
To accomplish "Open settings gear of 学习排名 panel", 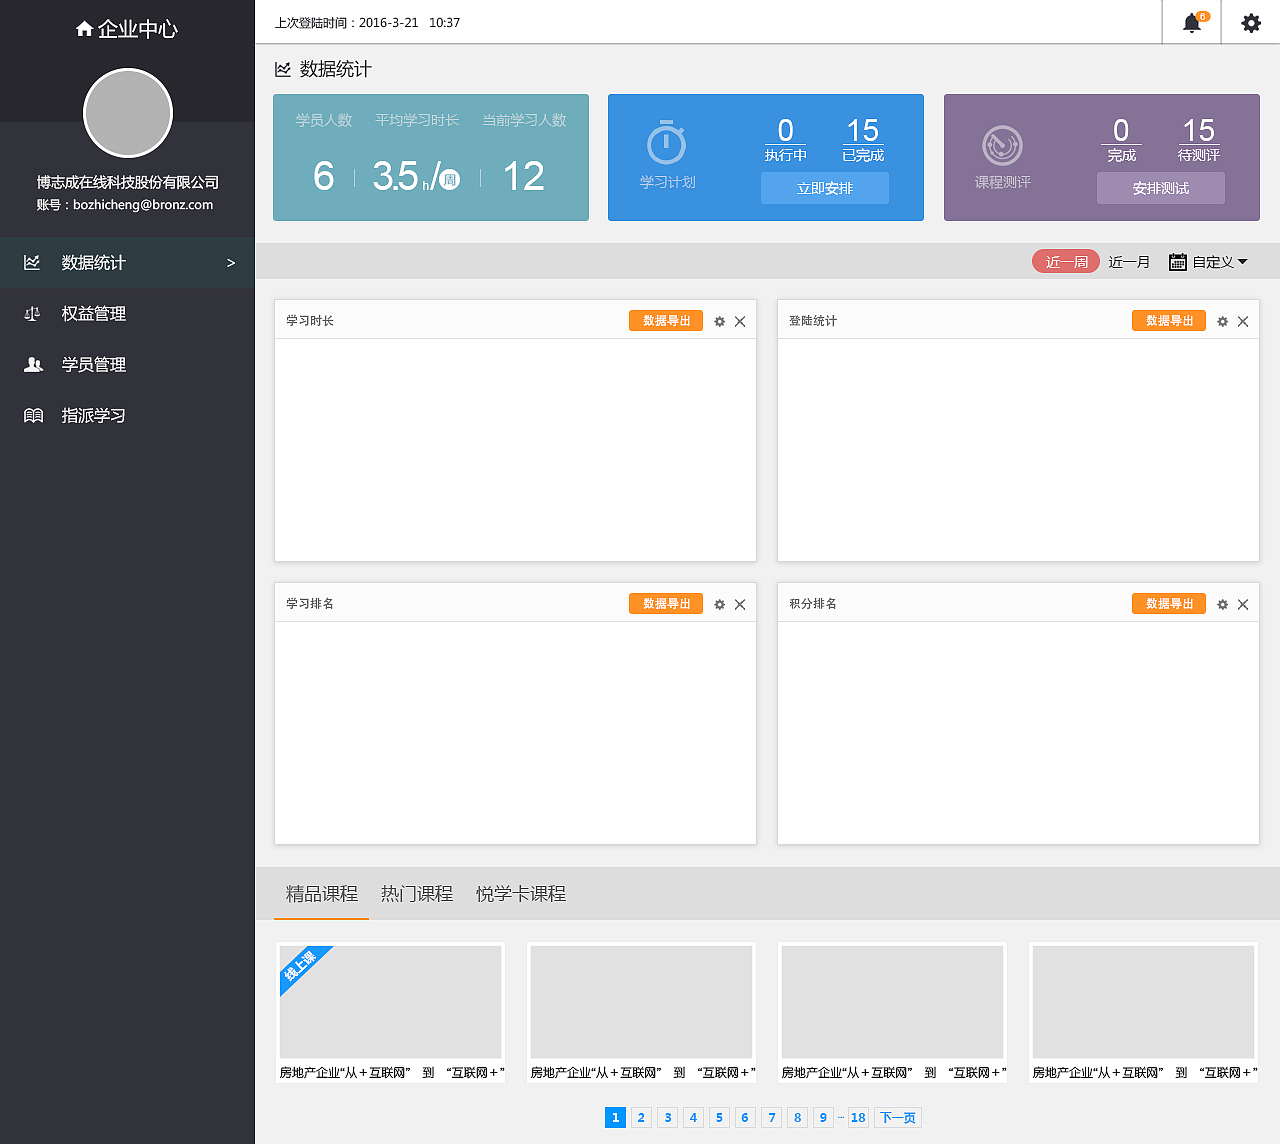I will tap(719, 604).
